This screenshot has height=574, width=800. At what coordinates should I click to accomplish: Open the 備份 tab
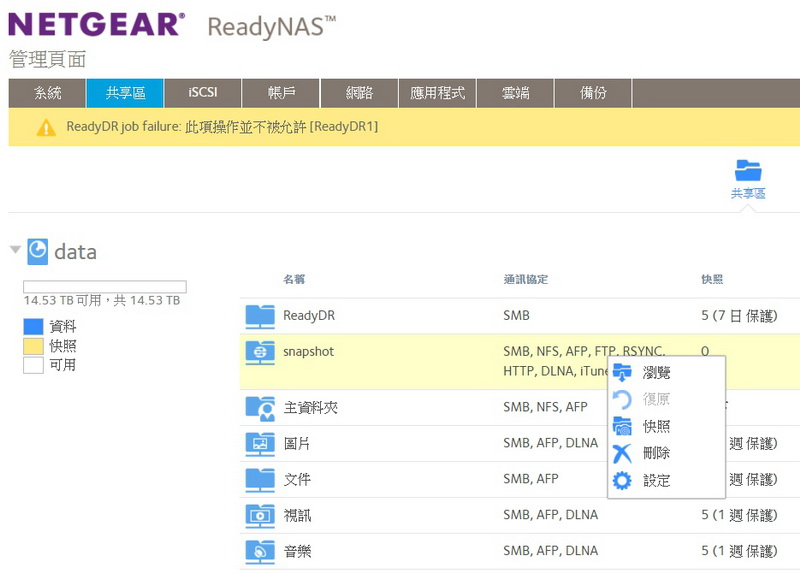point(593,93)
